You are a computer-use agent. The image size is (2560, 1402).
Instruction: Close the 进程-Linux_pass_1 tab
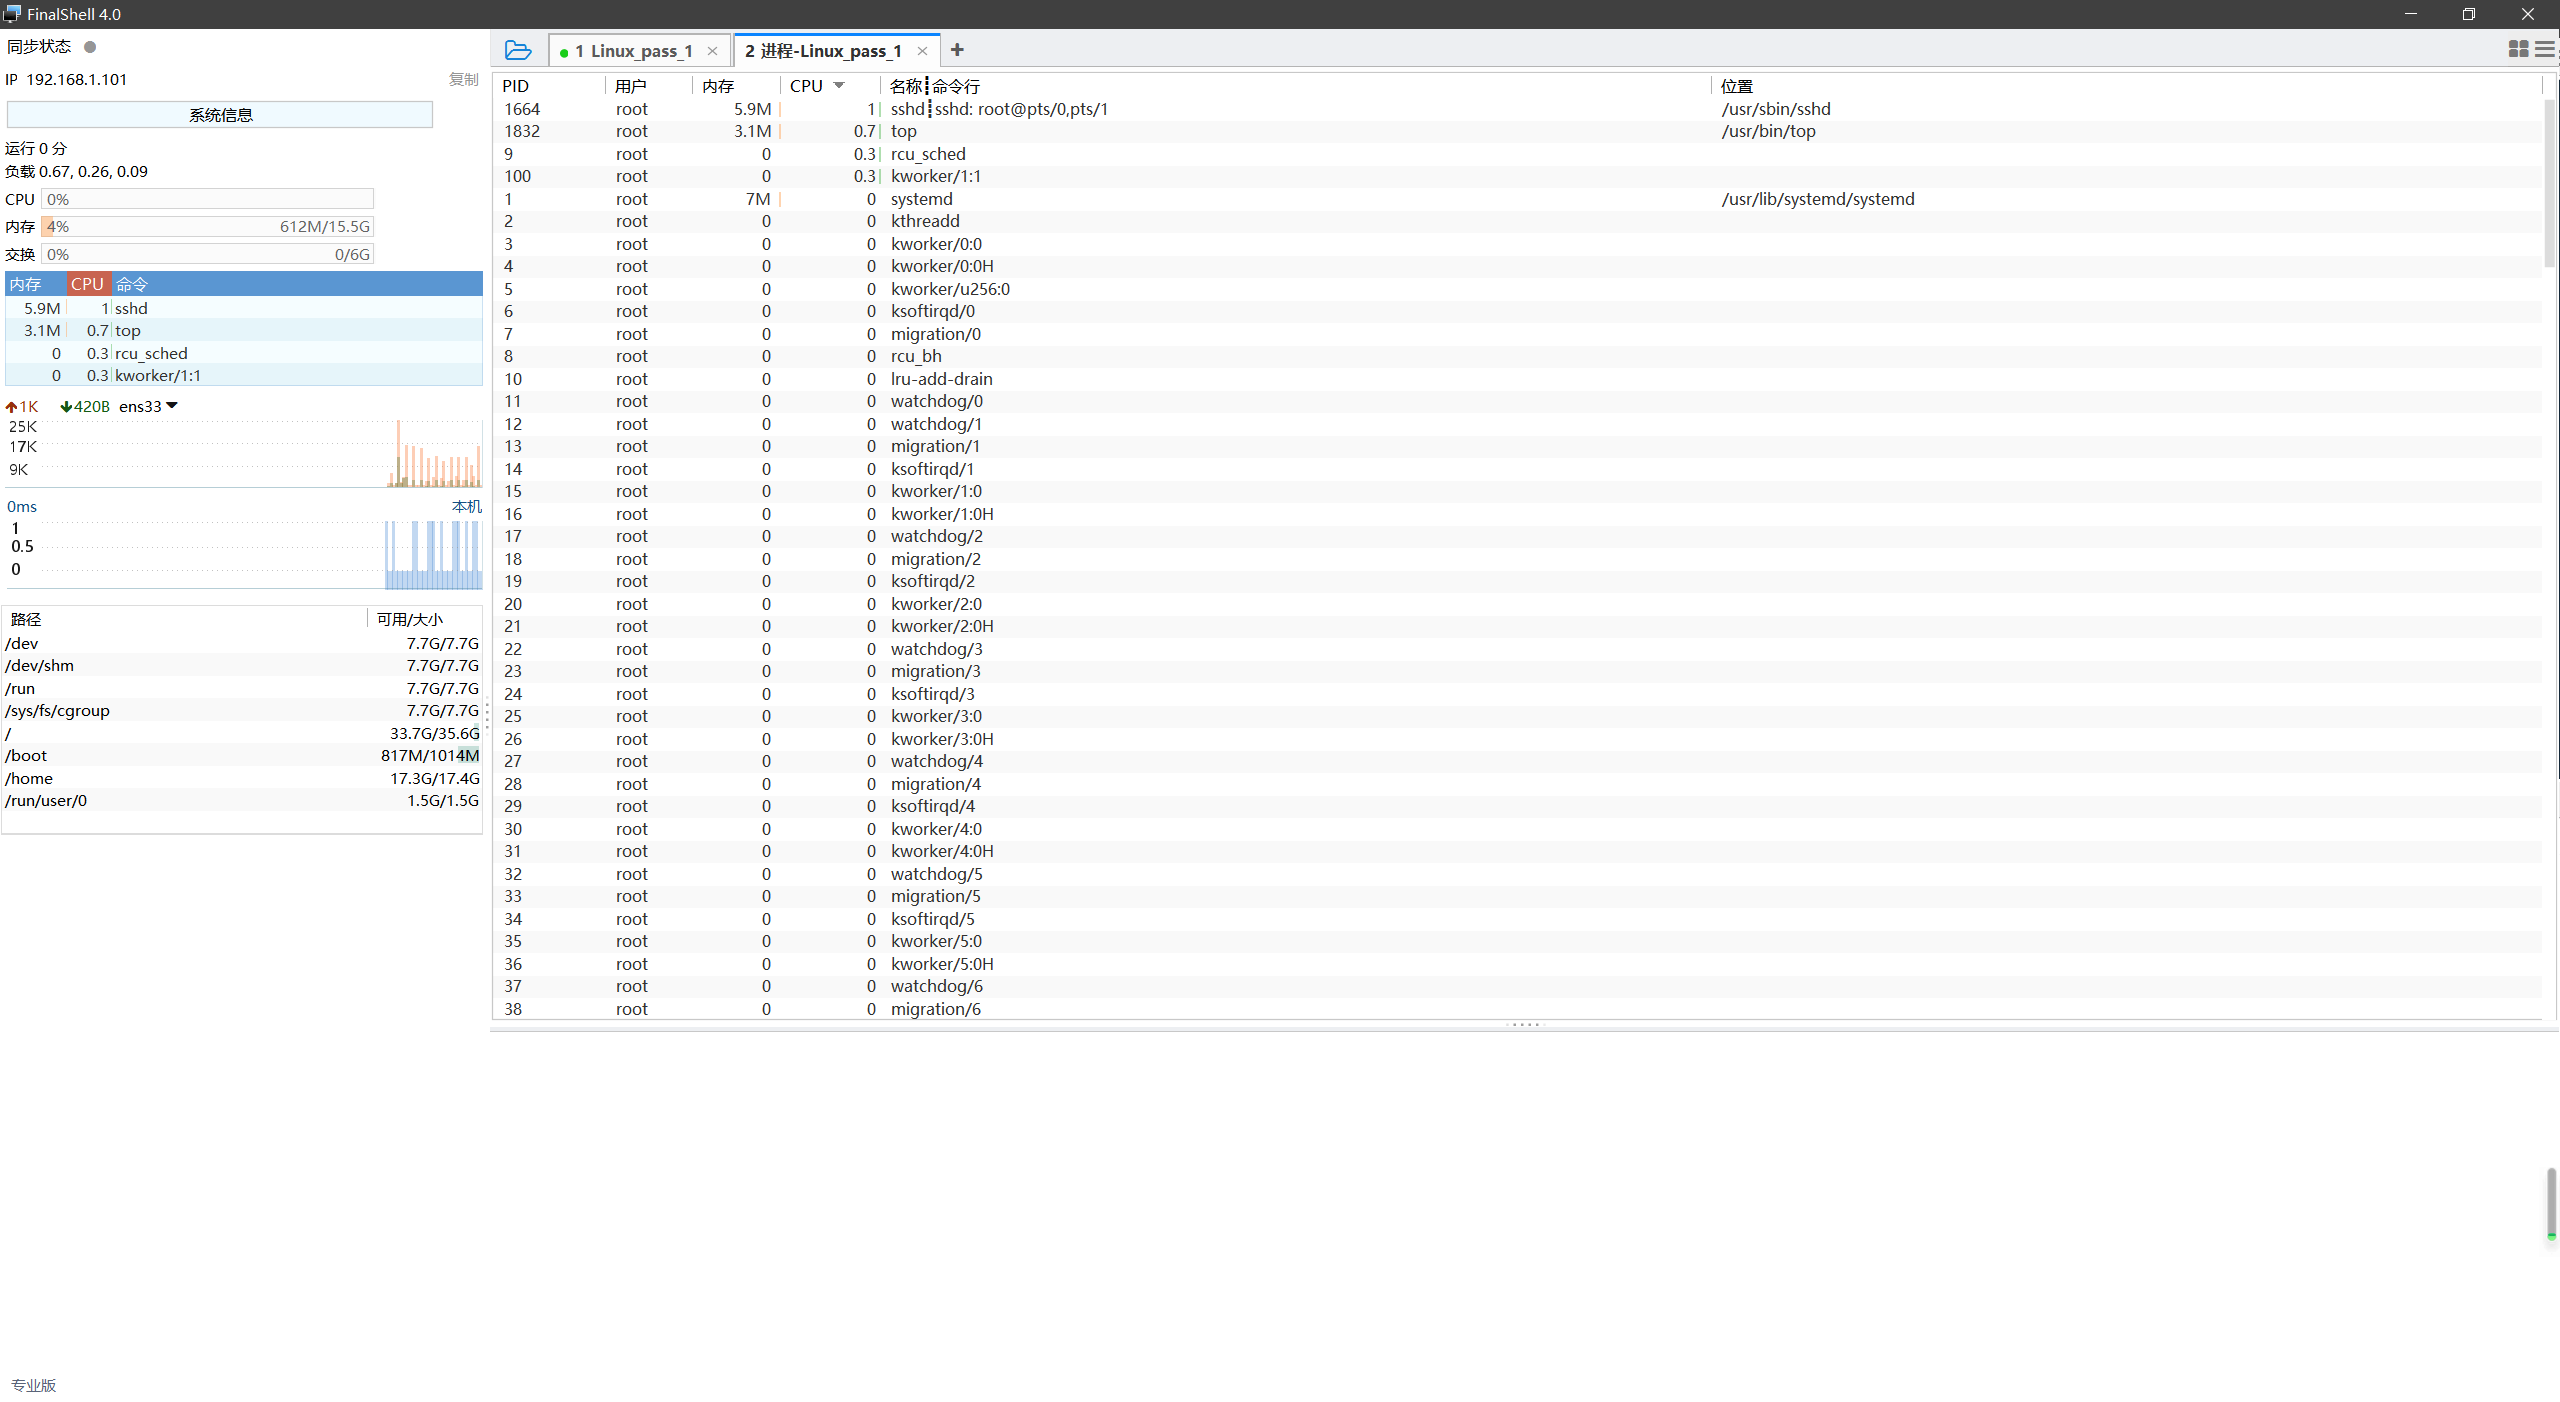click(x=922, y=51)
